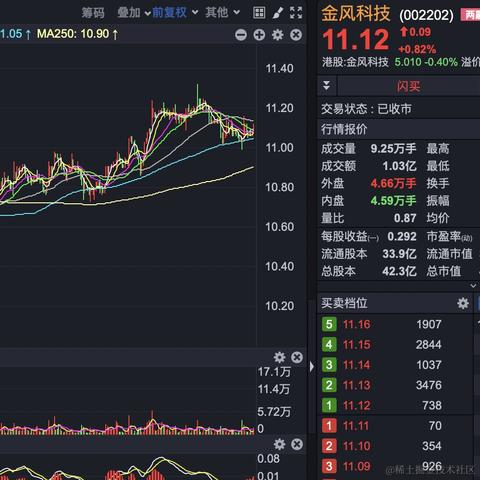
Task: Click the 流通股本 33.9亿 value
Action: pyautogui.click(x=399, y=254)
